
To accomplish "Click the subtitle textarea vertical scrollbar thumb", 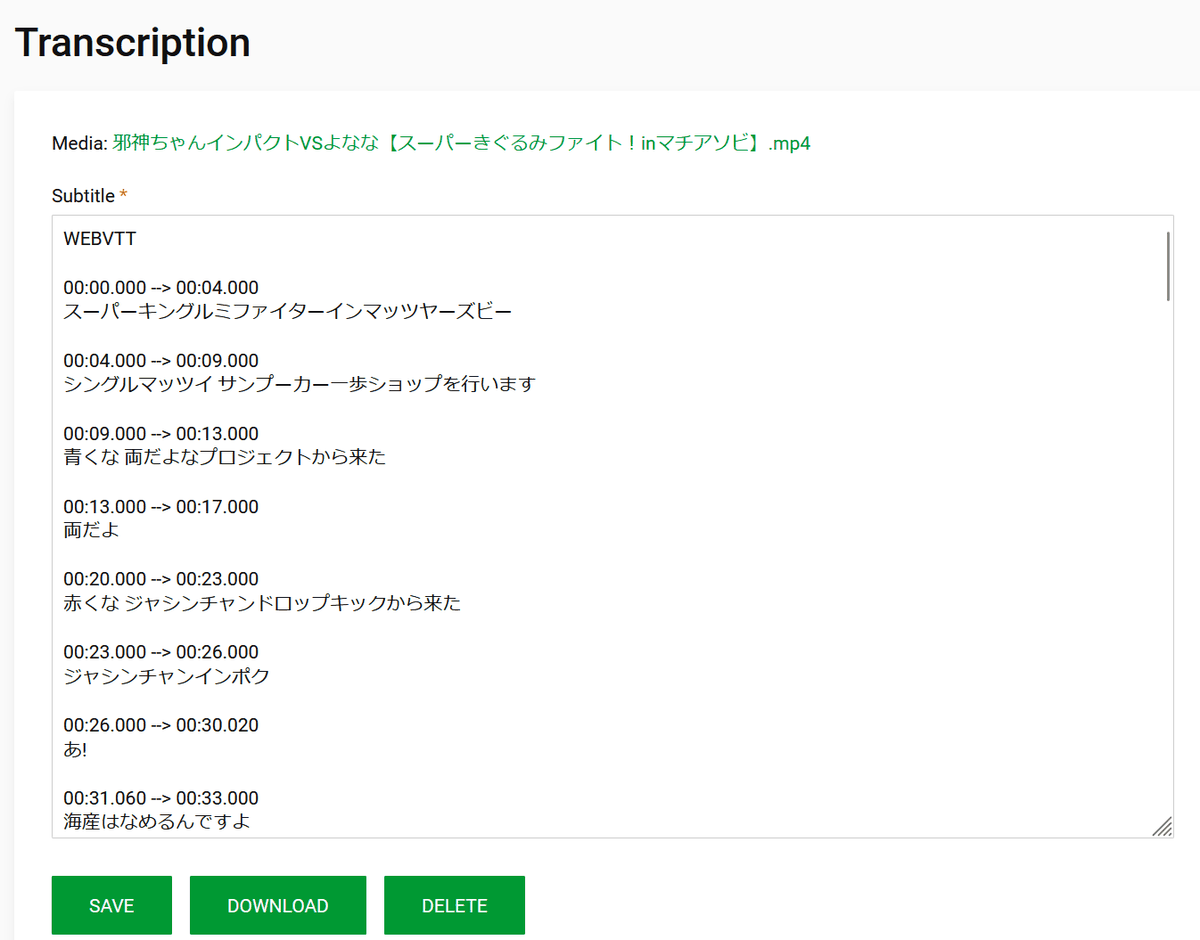I will [x=1166, y=266].
